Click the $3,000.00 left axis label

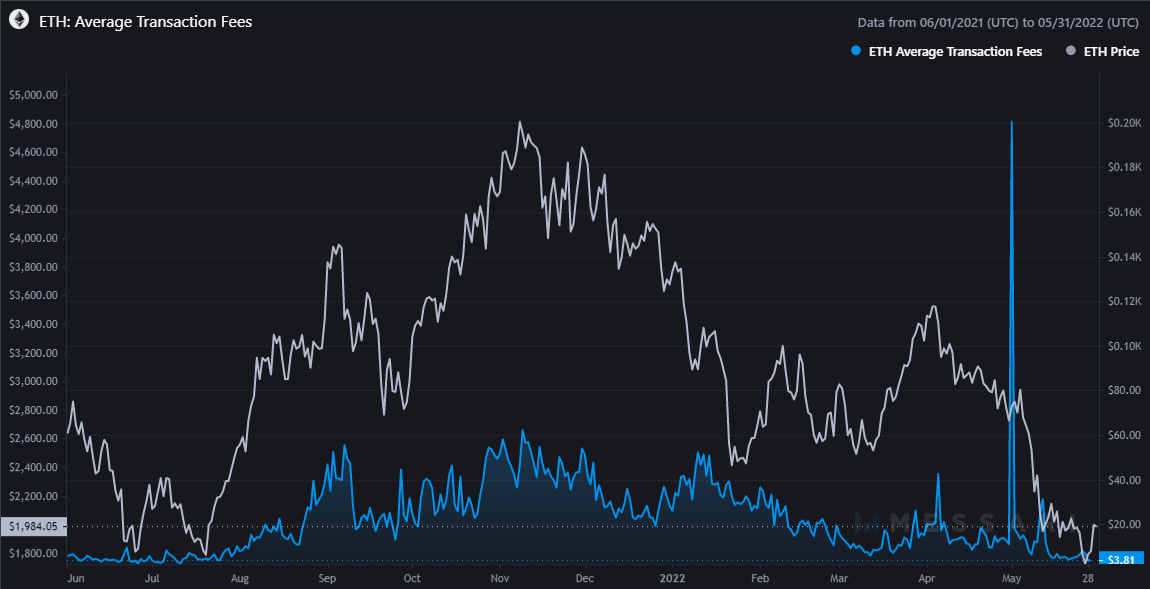34,381
